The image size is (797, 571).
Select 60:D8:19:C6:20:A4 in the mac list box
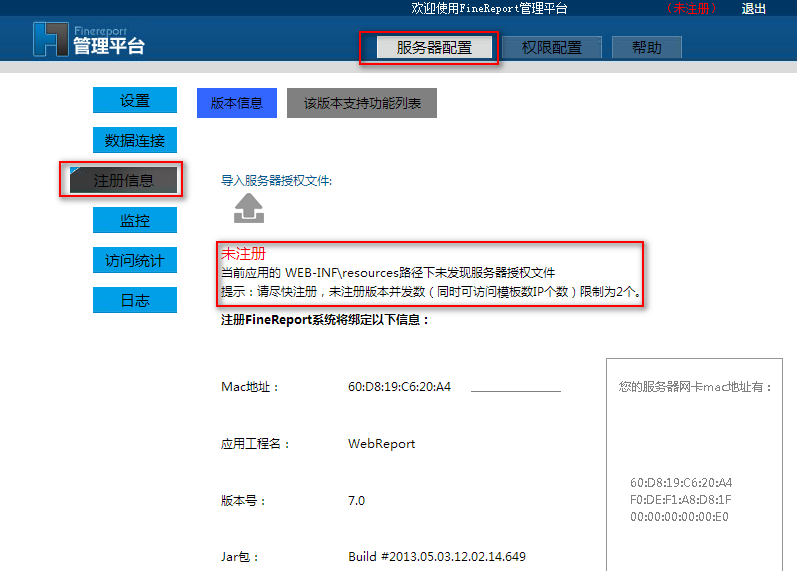(681, 483)
